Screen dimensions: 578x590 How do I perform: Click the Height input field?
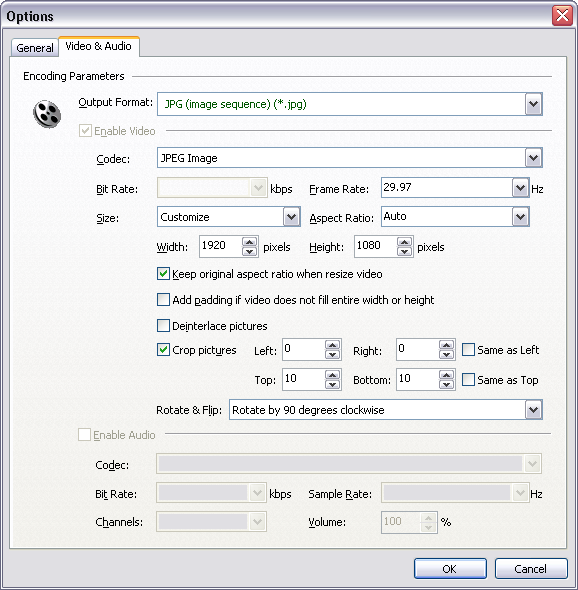click(376, 246)
